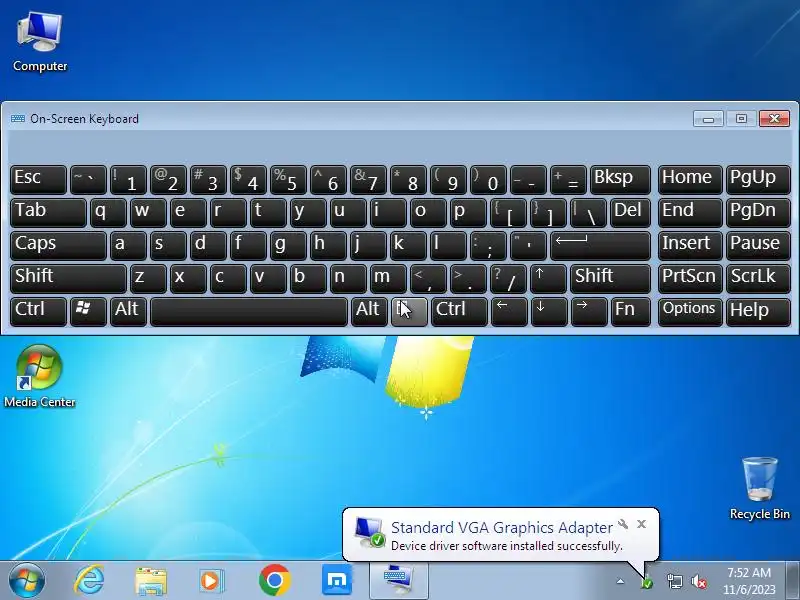Viewport: 800px width, 600px height.
Task: Click the Help key
Action: click(758, 312)
